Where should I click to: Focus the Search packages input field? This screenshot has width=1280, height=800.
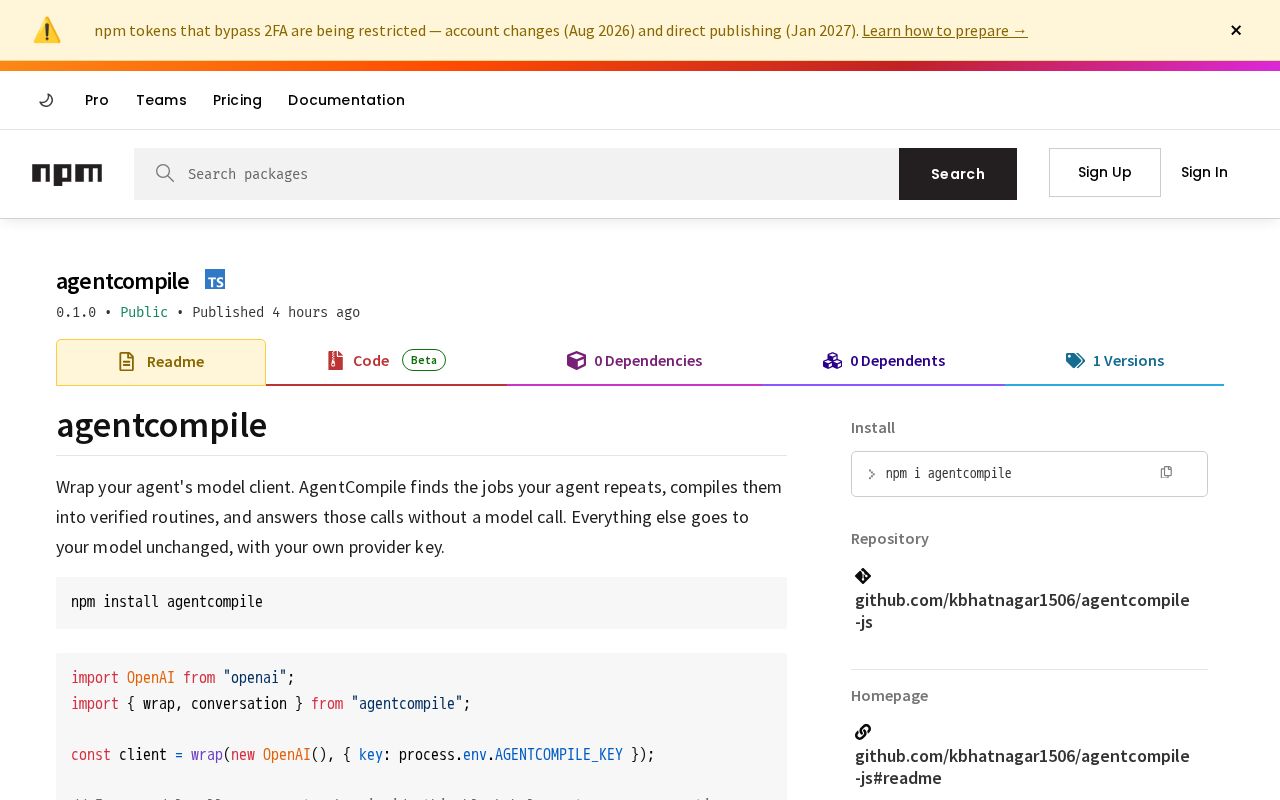516,174
